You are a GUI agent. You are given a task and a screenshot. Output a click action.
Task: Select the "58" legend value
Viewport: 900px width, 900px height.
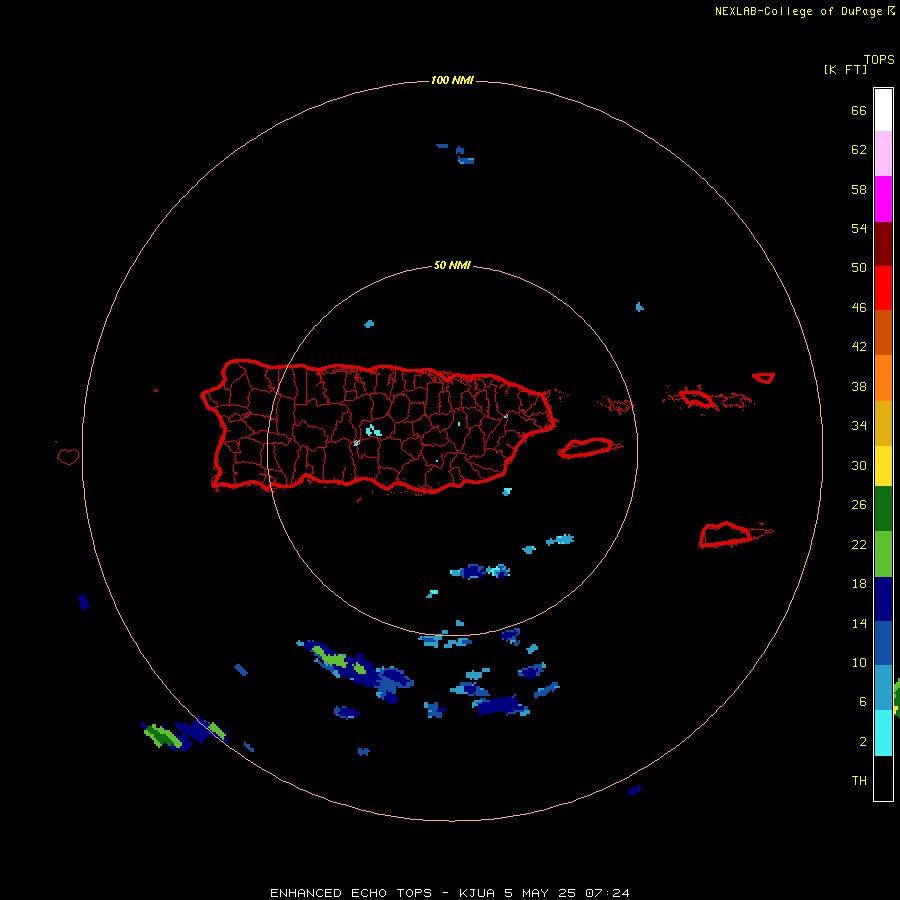859,189
